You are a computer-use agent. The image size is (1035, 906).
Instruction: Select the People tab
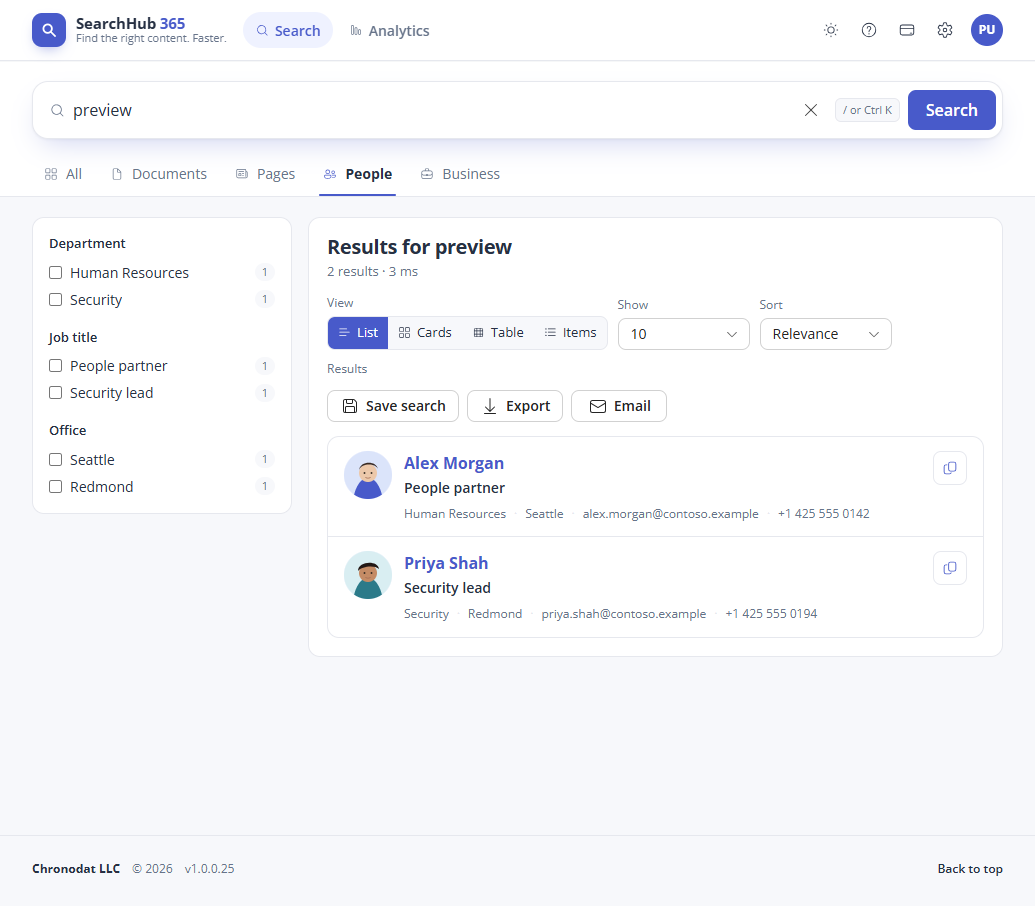coord(358,174)
